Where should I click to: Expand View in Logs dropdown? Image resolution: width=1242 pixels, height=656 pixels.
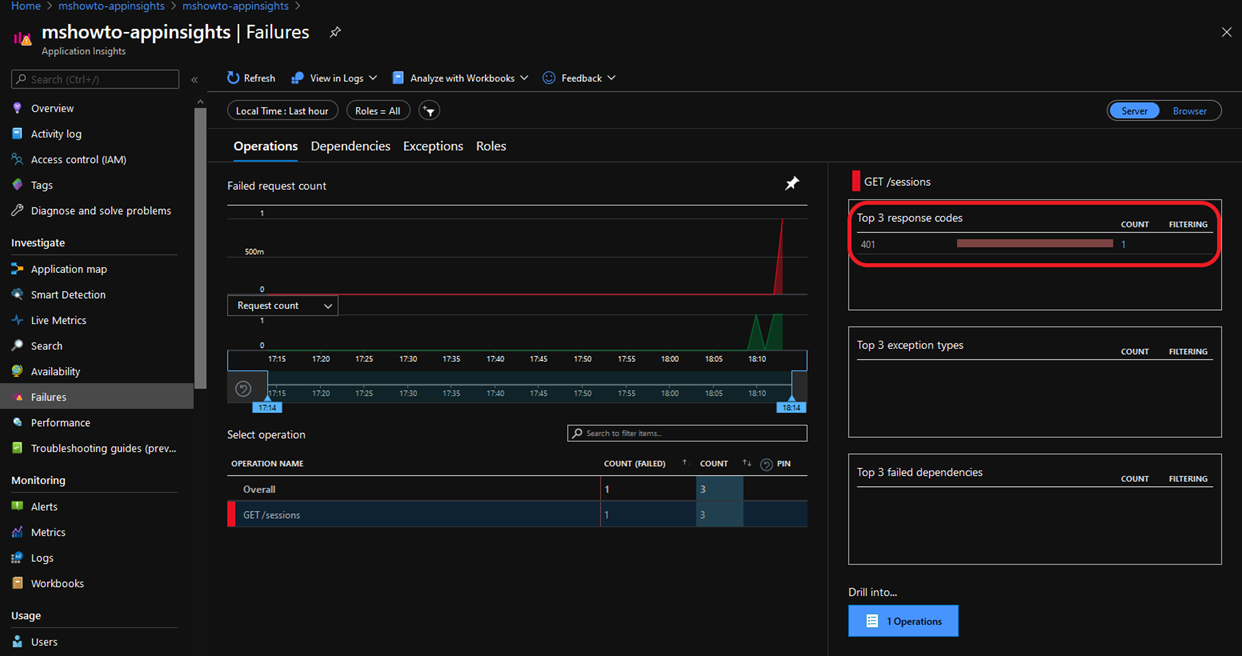[334, 78]
